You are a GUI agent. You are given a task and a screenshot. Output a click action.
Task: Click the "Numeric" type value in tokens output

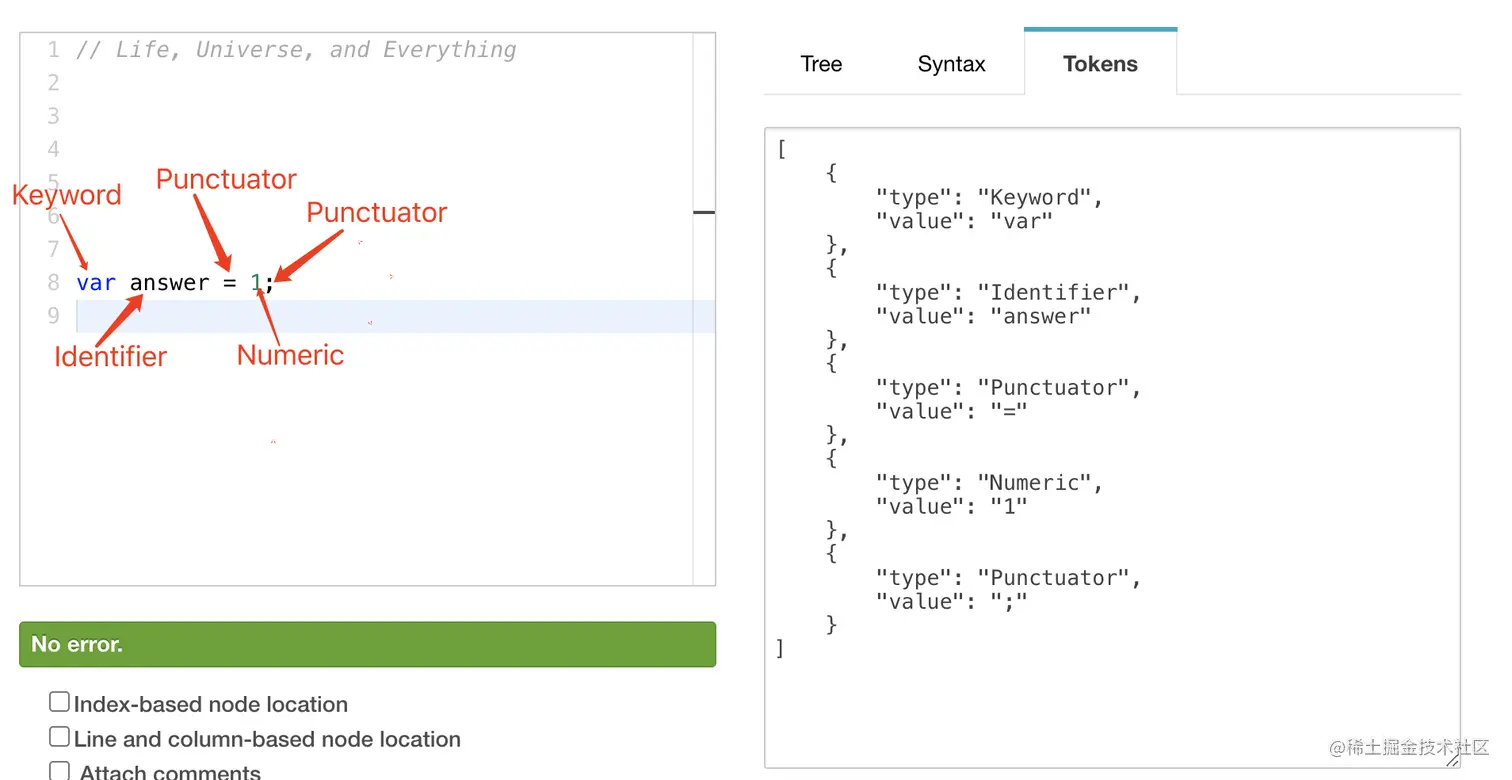(x=1034, y=483)
